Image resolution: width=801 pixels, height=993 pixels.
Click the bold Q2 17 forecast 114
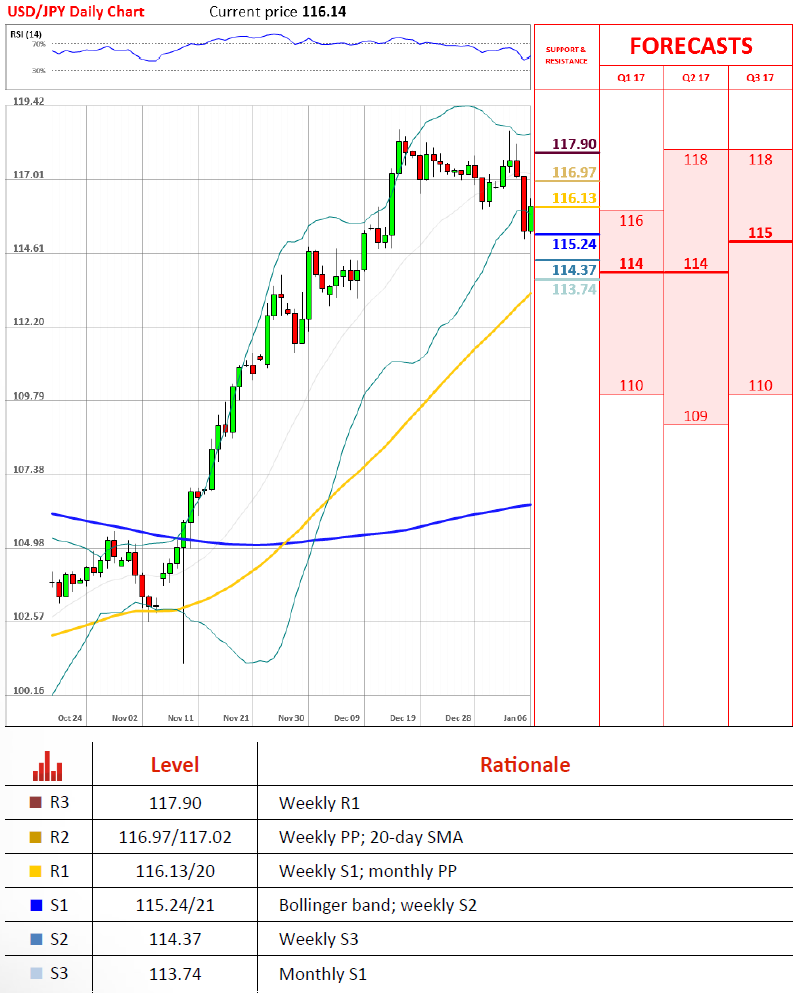695,263
